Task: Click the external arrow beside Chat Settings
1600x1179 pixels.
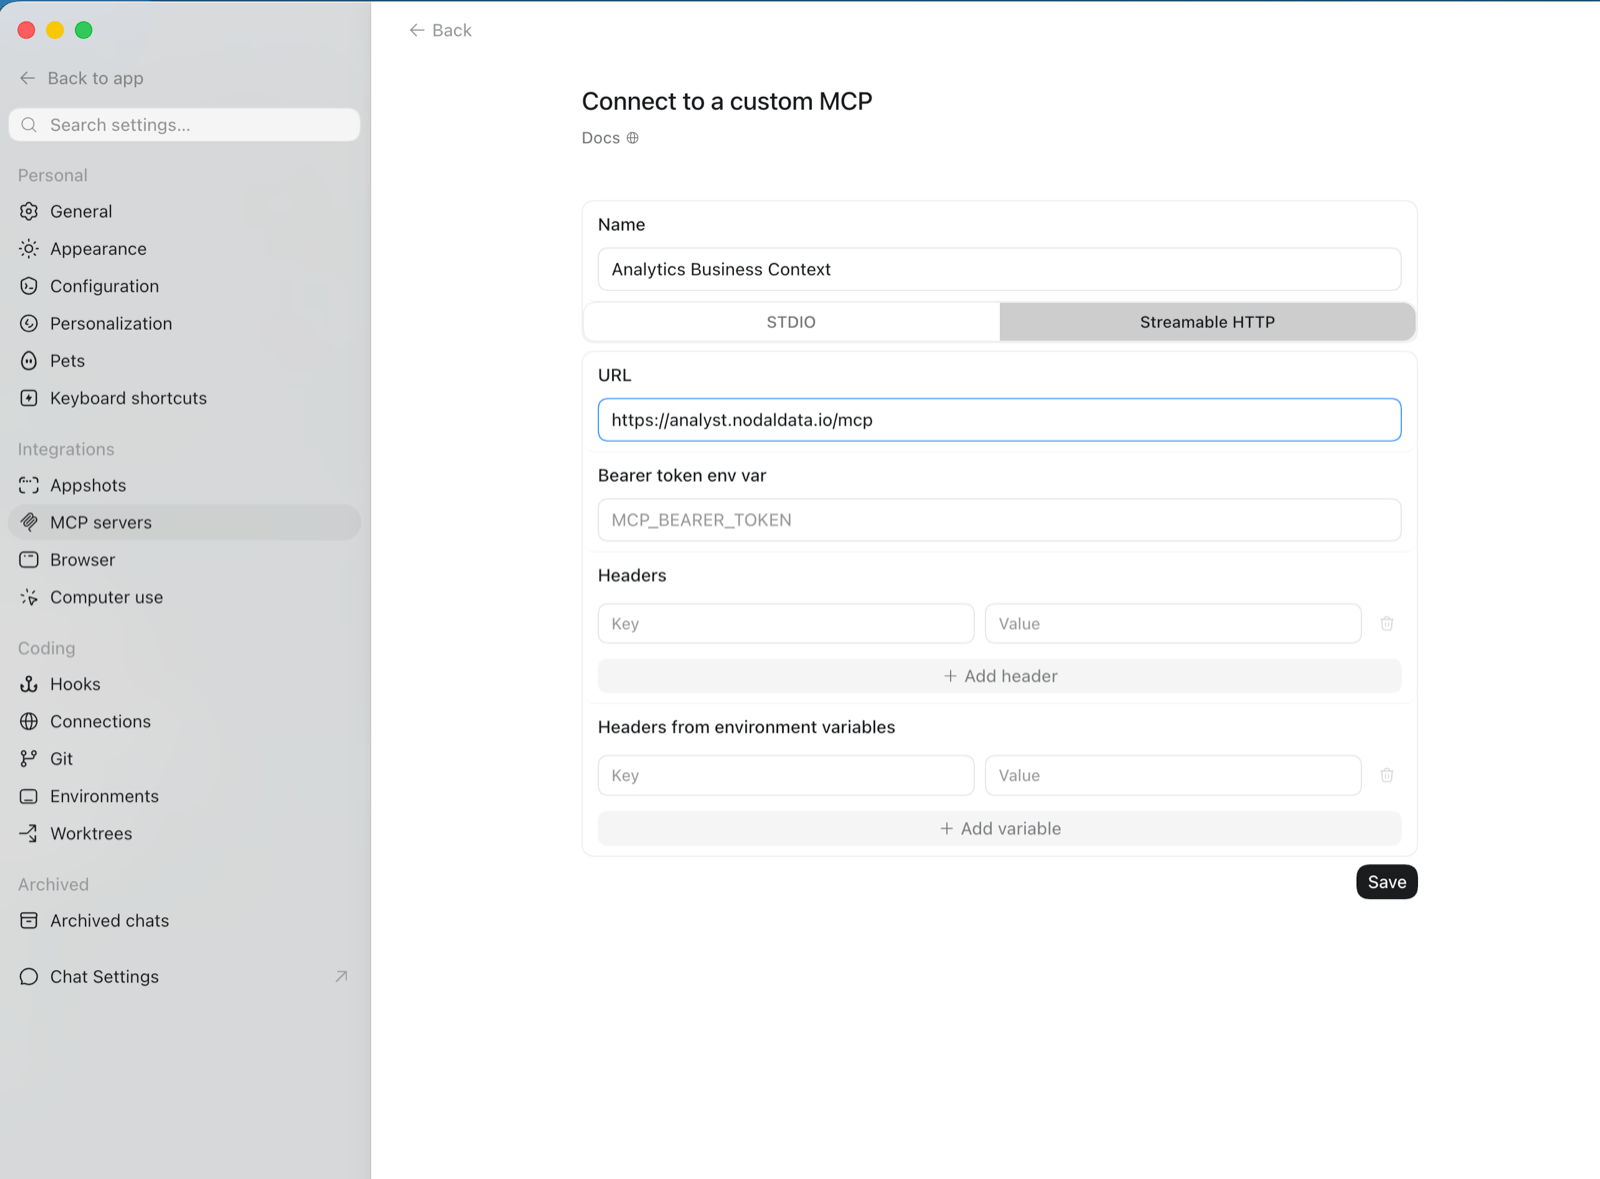Action: (x=341, y=976)
